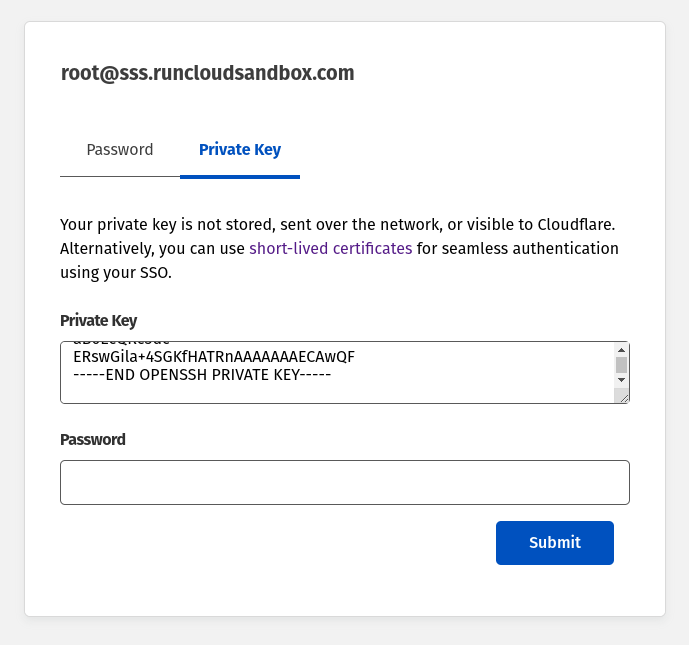Click the END OPENSSH PRIVATE KEY line
This screenshot has height=645, width=689.
(202, 375)
